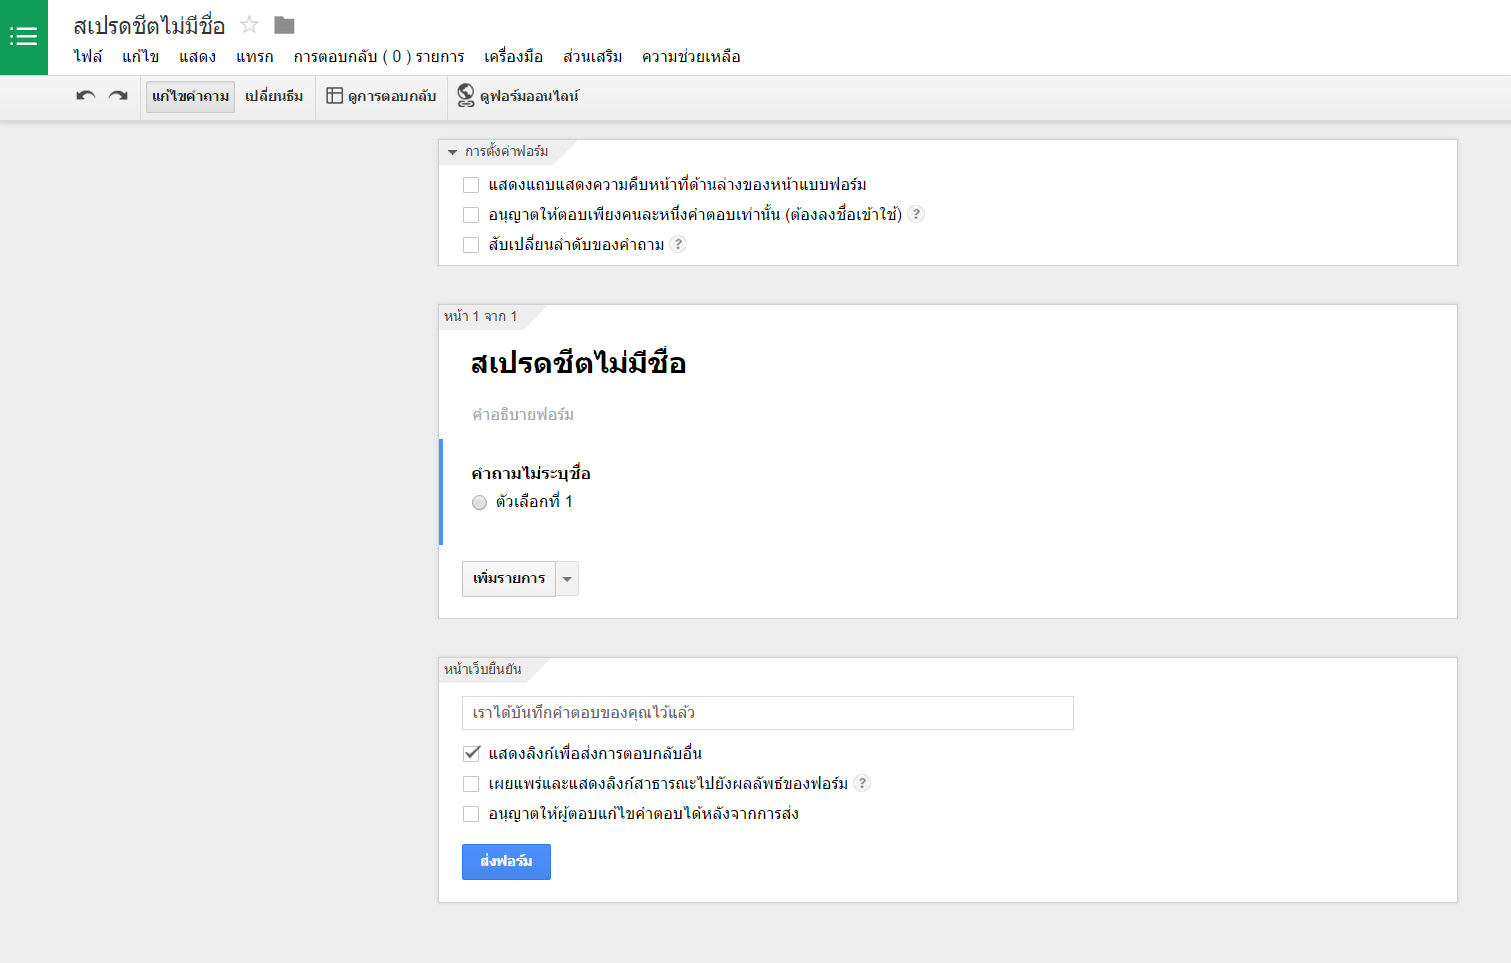This screenshot has width=1511, height=963.
Task: Click the blue ส่งฟอร์ม send form button
Action: click(506, 862)
